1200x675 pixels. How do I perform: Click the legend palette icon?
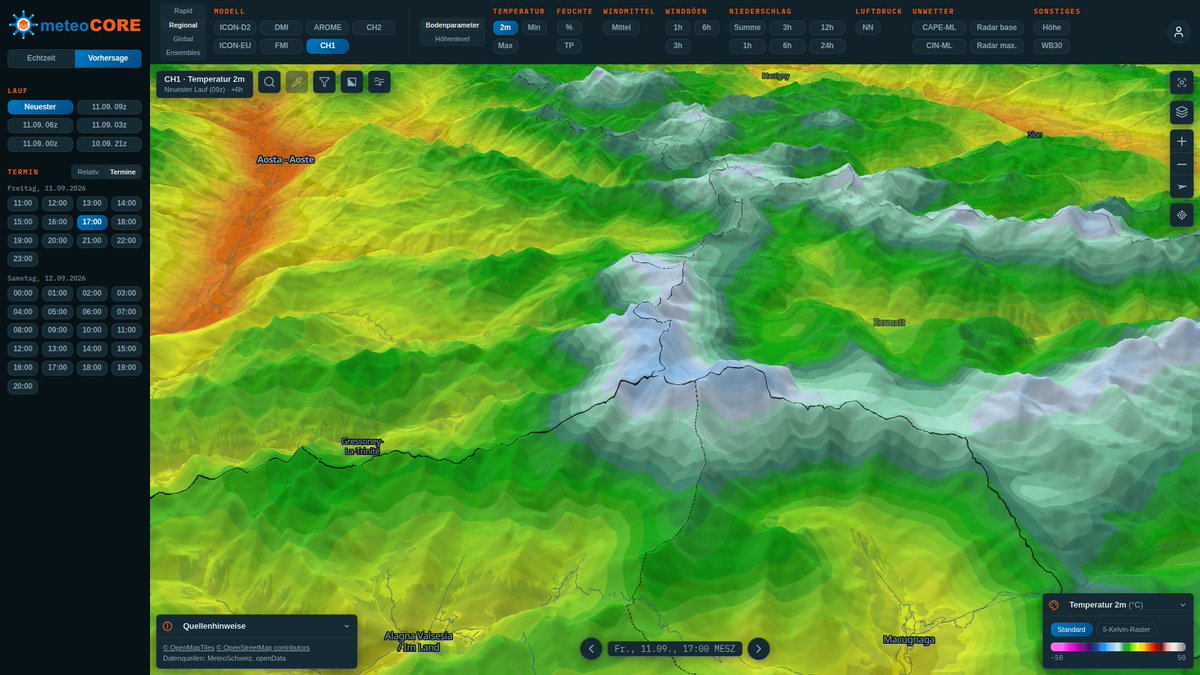coord(1054,605)
